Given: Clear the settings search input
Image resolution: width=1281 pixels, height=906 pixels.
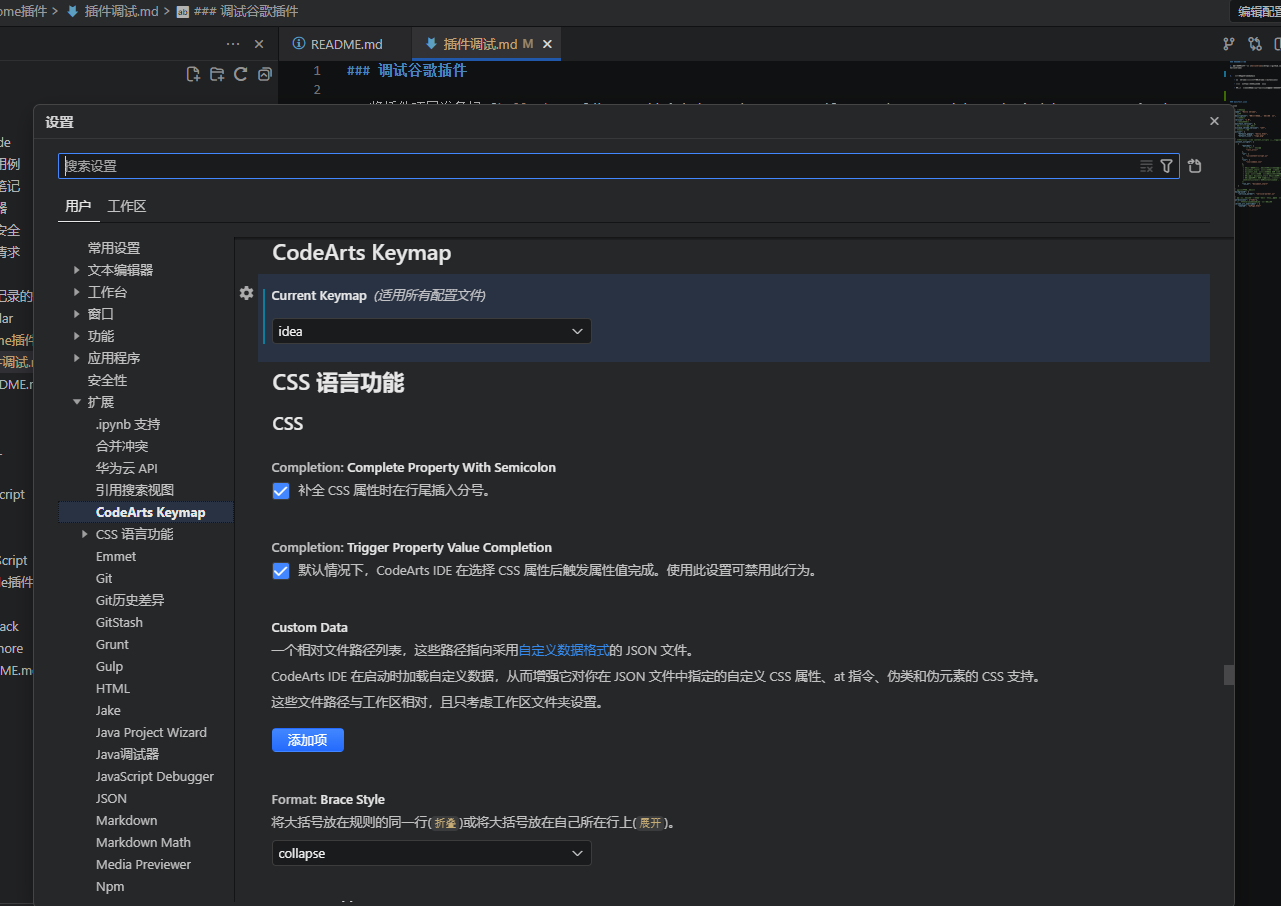Looking at the screenshot, I should pyautogui.click(x=1147, y=166).
